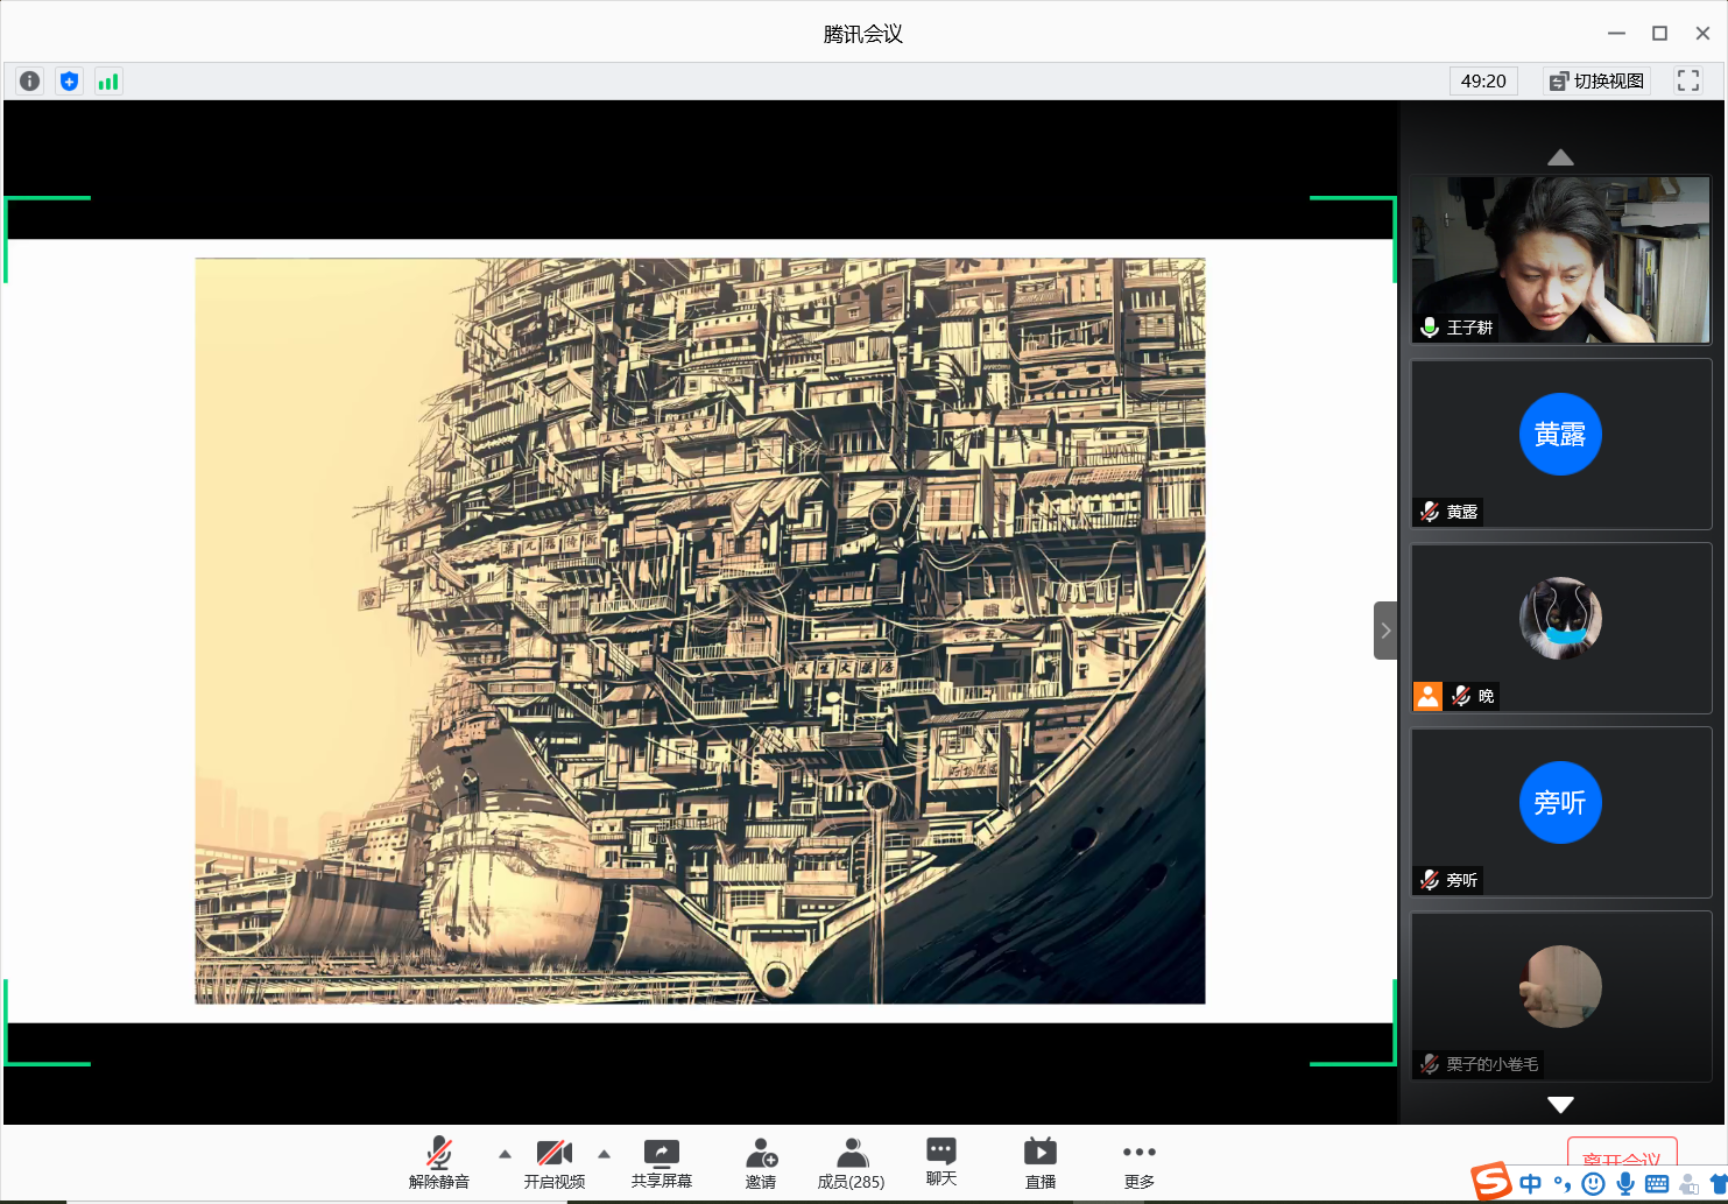
Task: Click the blue security shield icon
Action: pos(69,81)
